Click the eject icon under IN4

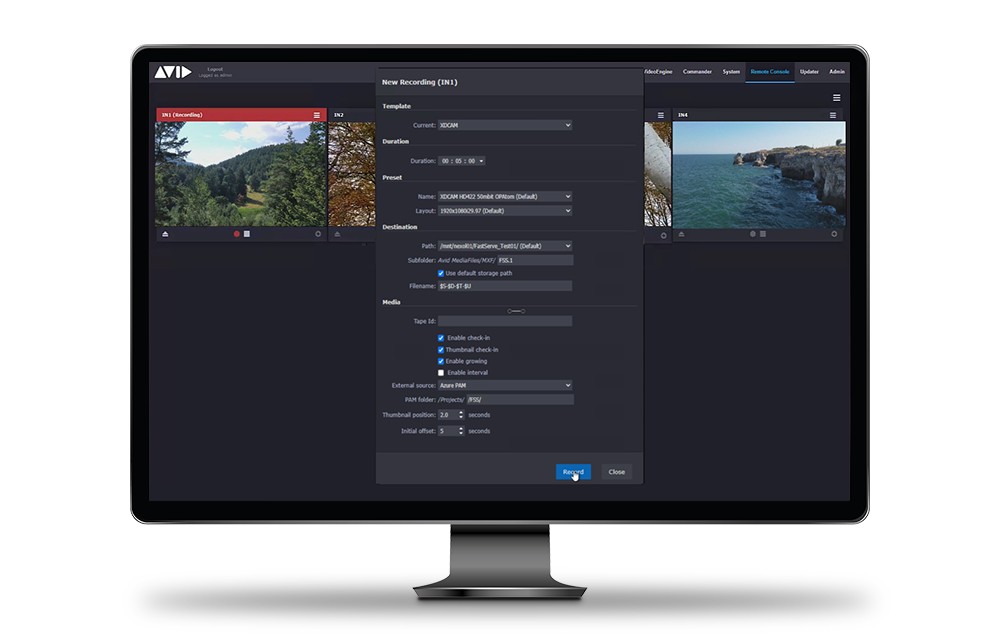tap(679, 233)
